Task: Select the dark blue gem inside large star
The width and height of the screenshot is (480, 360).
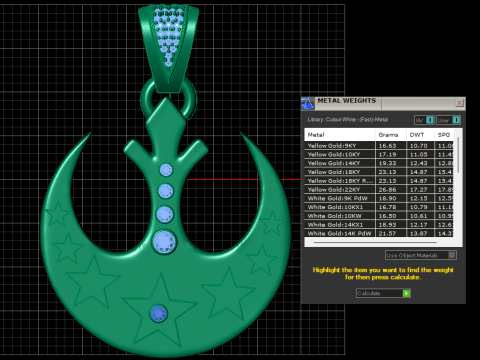Action: click(158, 314)
